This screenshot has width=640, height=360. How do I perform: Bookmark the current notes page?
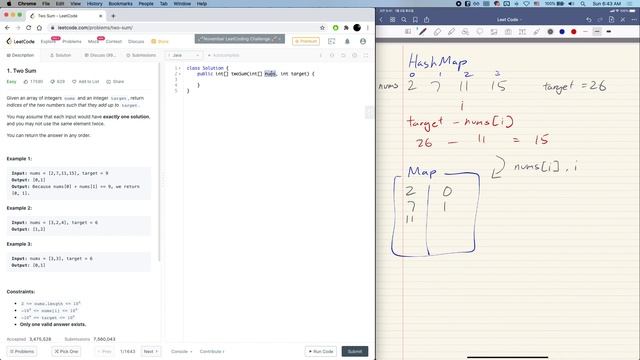pyautogui.click(x=415, y=20)
